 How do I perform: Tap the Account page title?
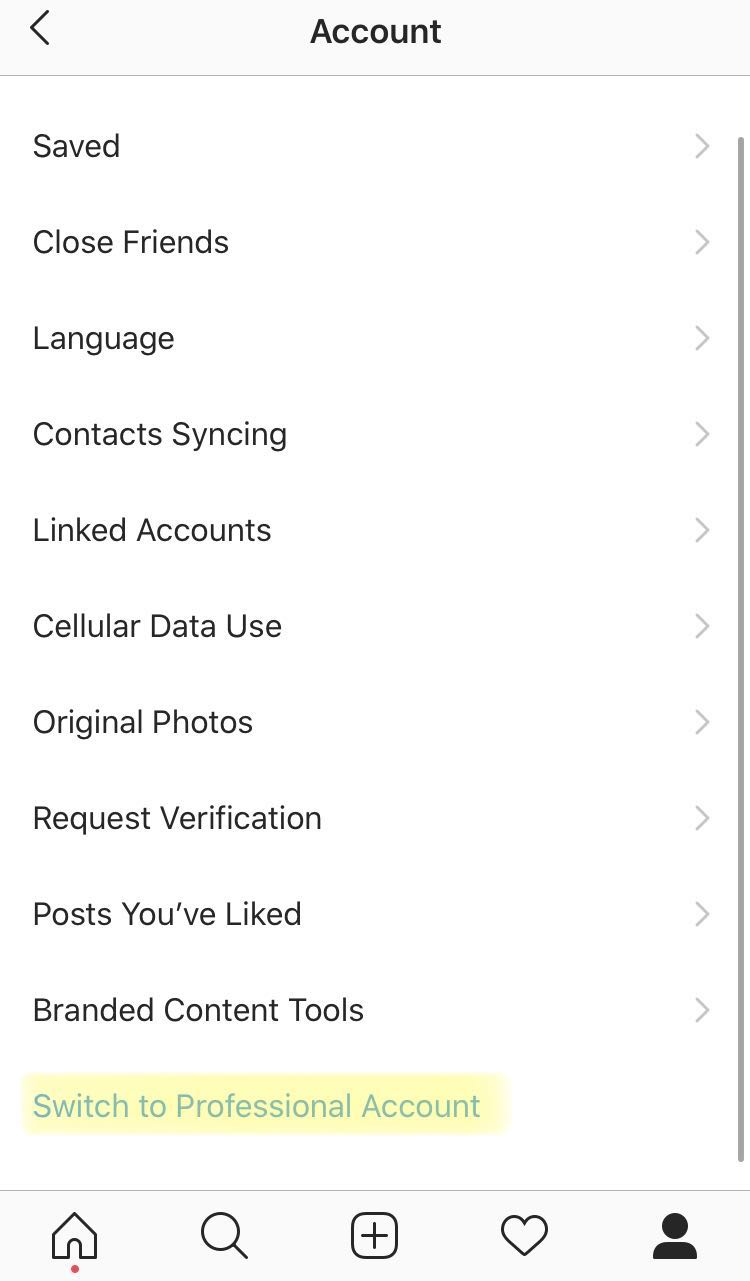click(x=375, y=31)
